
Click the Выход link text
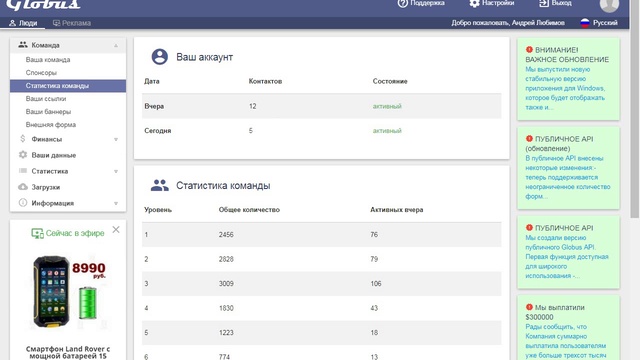tap(561, 3)
